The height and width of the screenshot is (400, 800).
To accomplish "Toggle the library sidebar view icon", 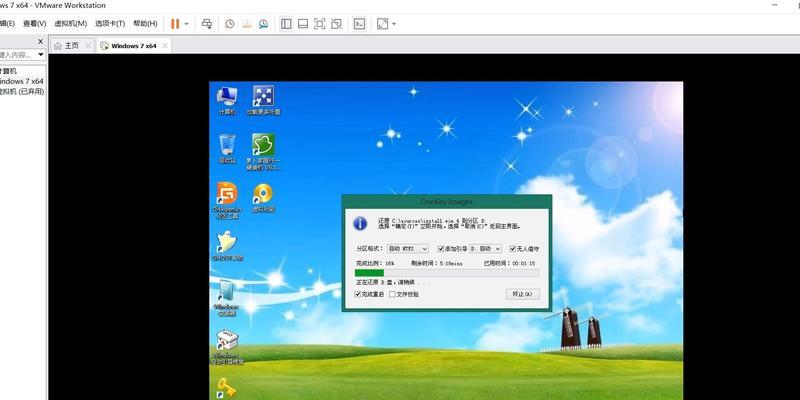I will [x=286, y=23].
